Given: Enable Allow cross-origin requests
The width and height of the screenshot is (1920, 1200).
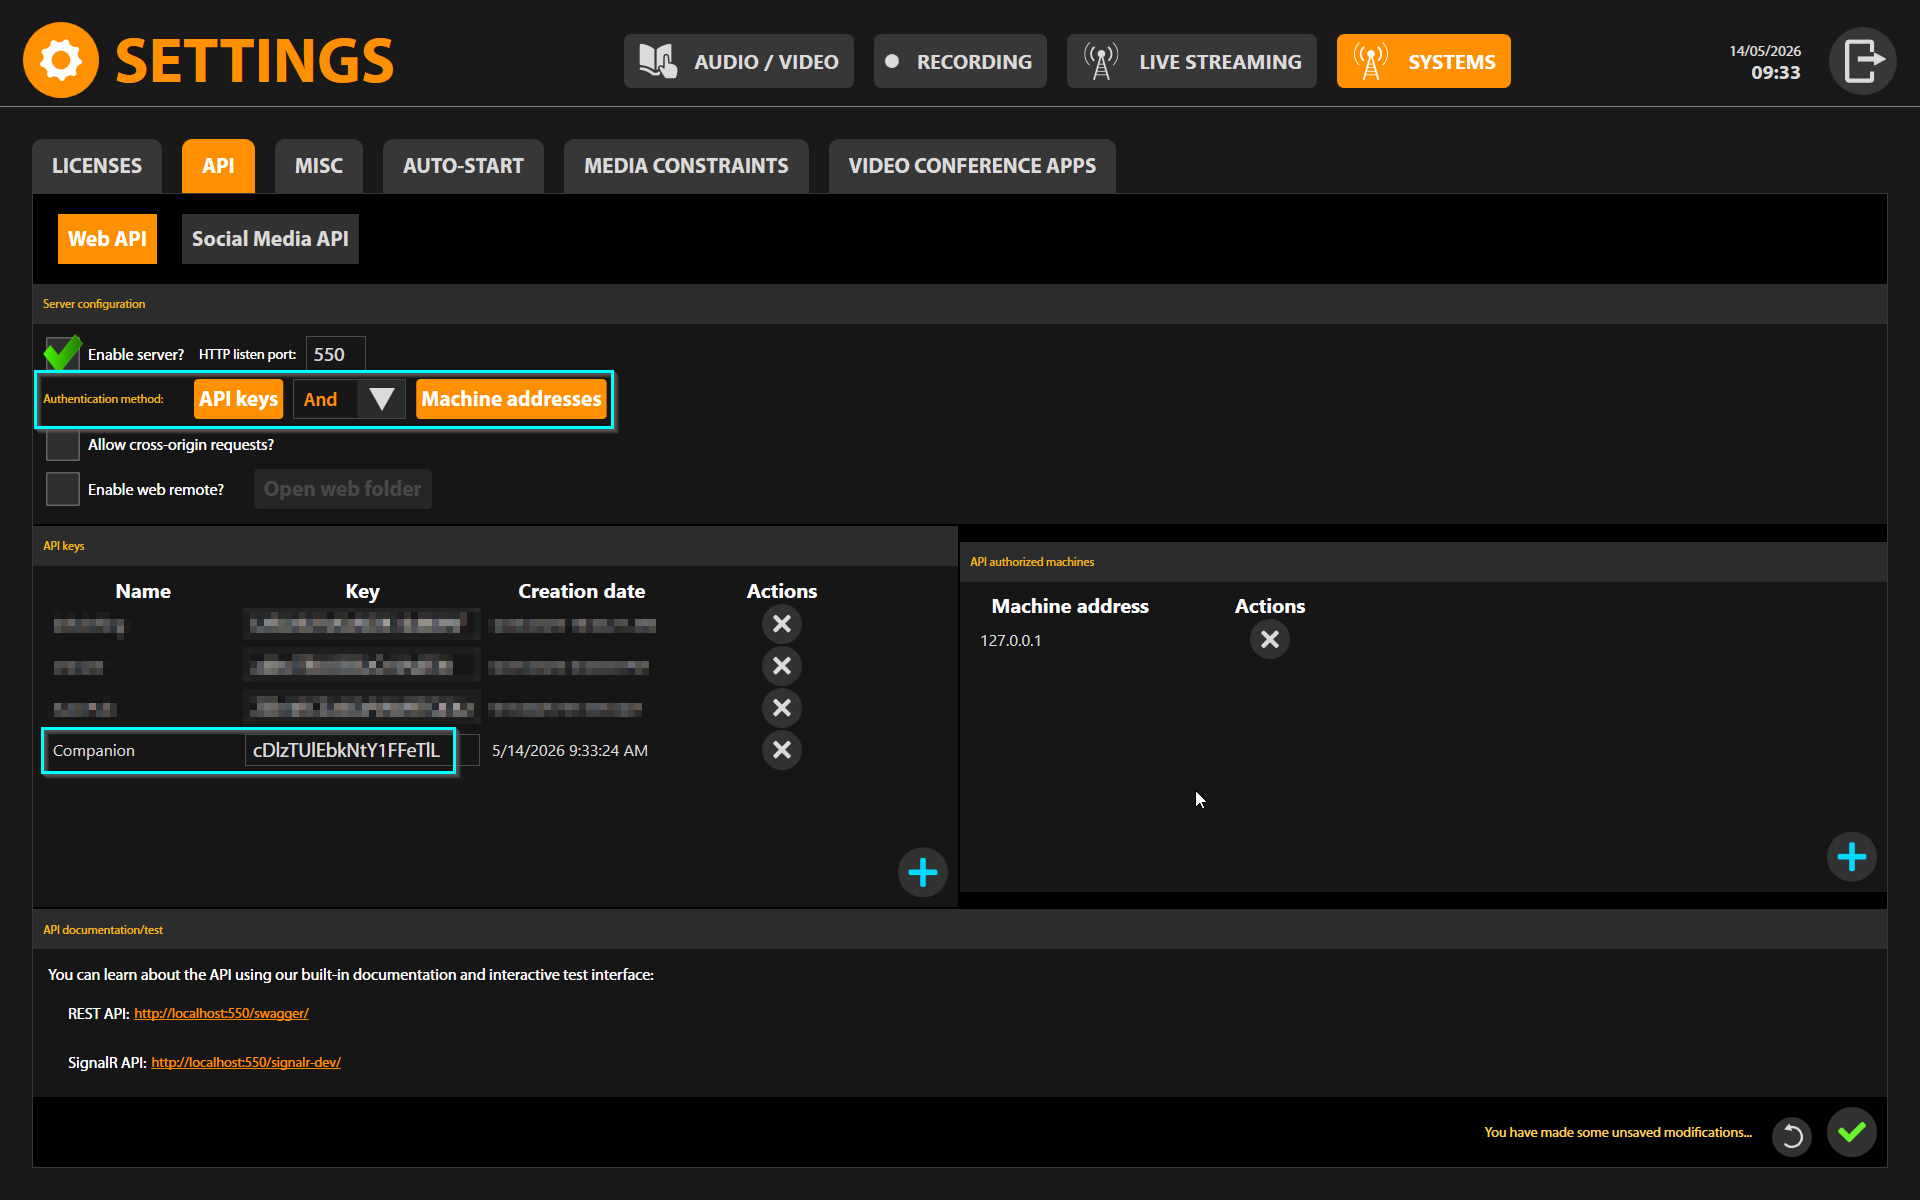Looking at the screenshot, I should (x=63, y=444).
